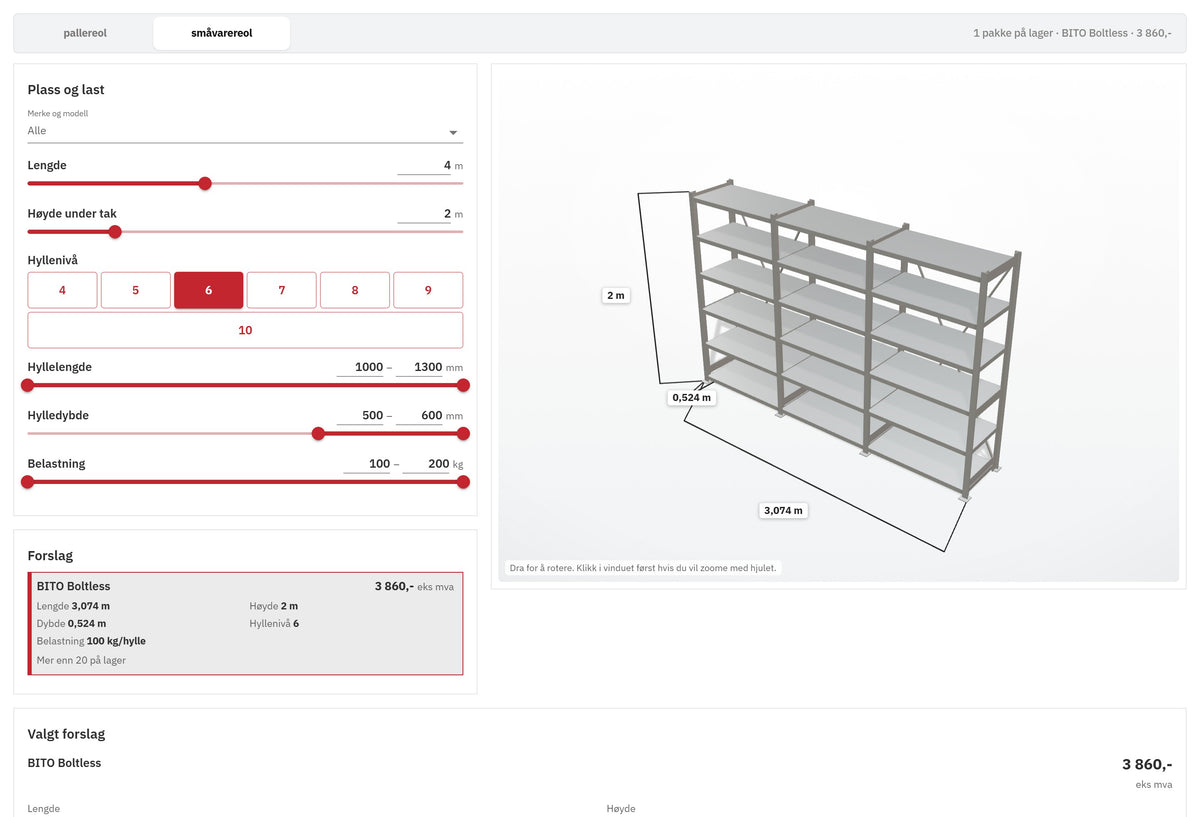Edit the Hylledybde minimum field showing 500
This screenshot has width=1200, height=817.
[360, 415]
